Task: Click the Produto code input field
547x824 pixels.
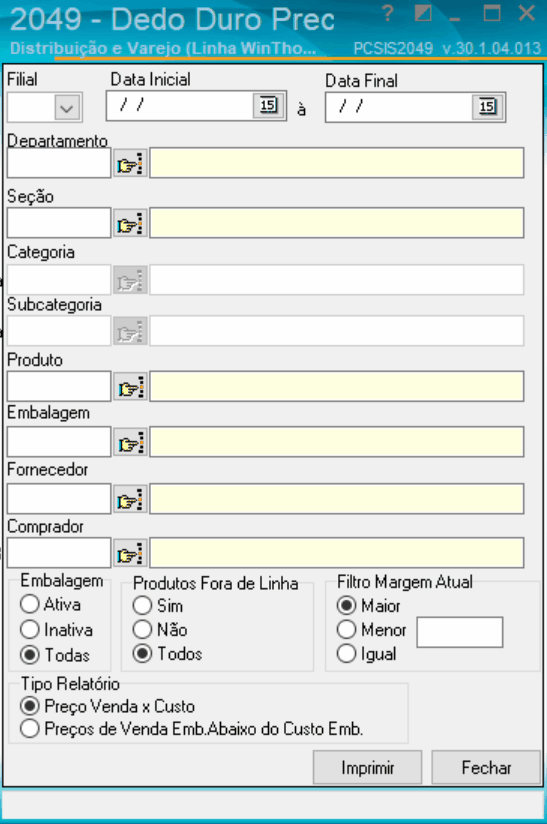Action: point(59,386)
